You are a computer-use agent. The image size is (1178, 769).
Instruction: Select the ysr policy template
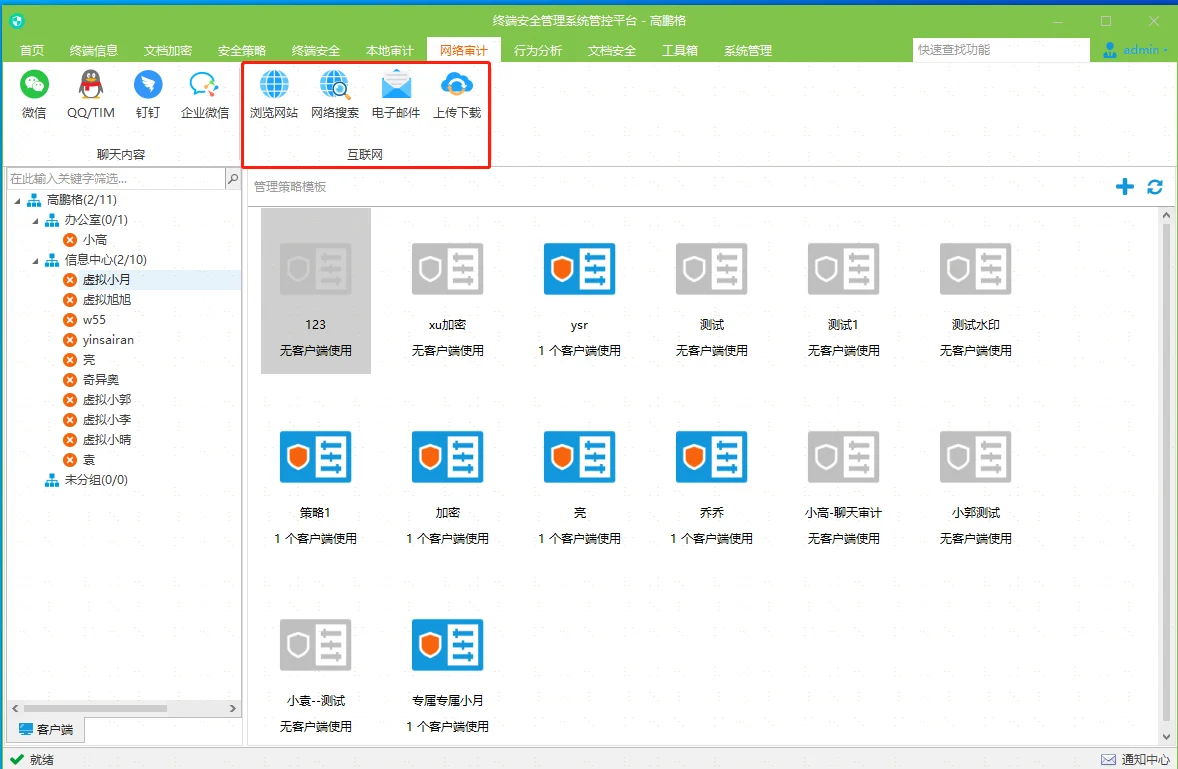point(579,291)
